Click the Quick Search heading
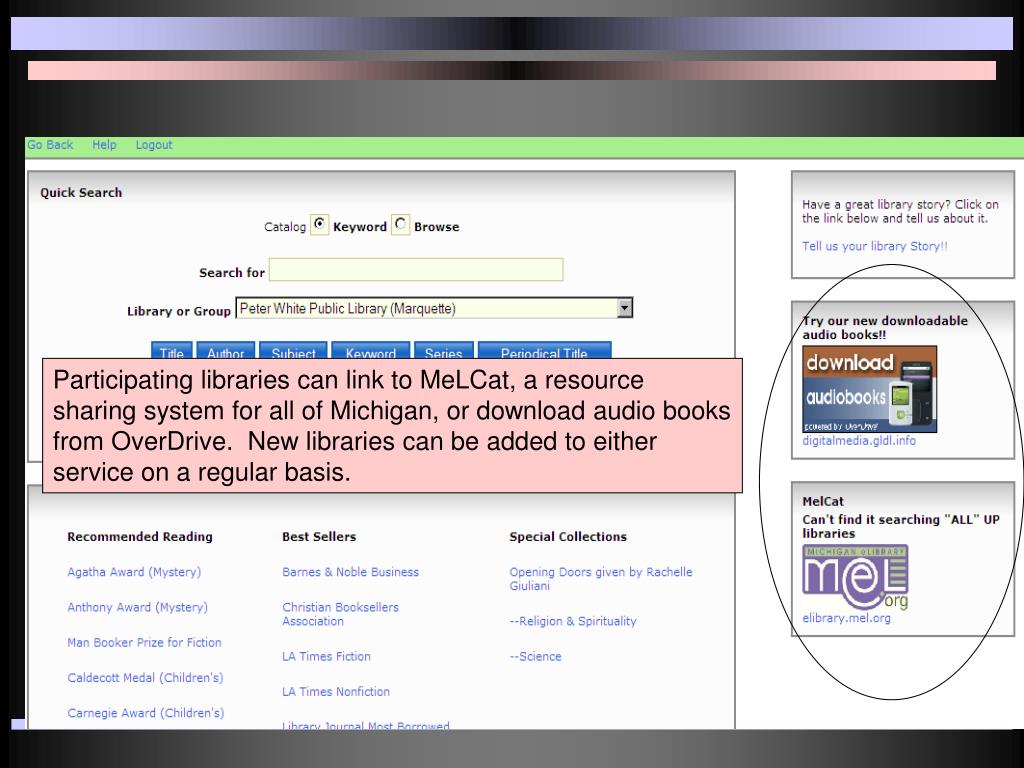 coord(81,193)
